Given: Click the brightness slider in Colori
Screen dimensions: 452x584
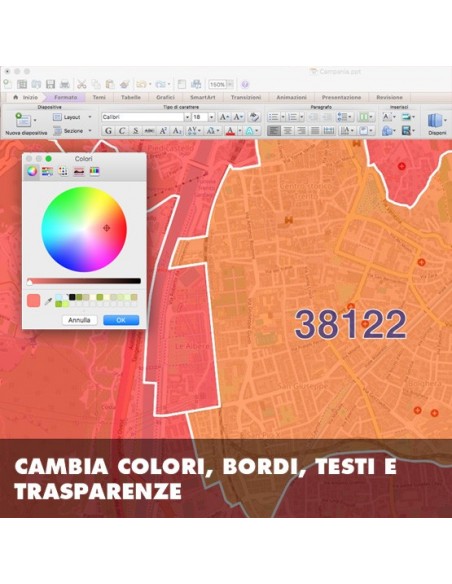Looking at the screenshot, I should 84,281.
